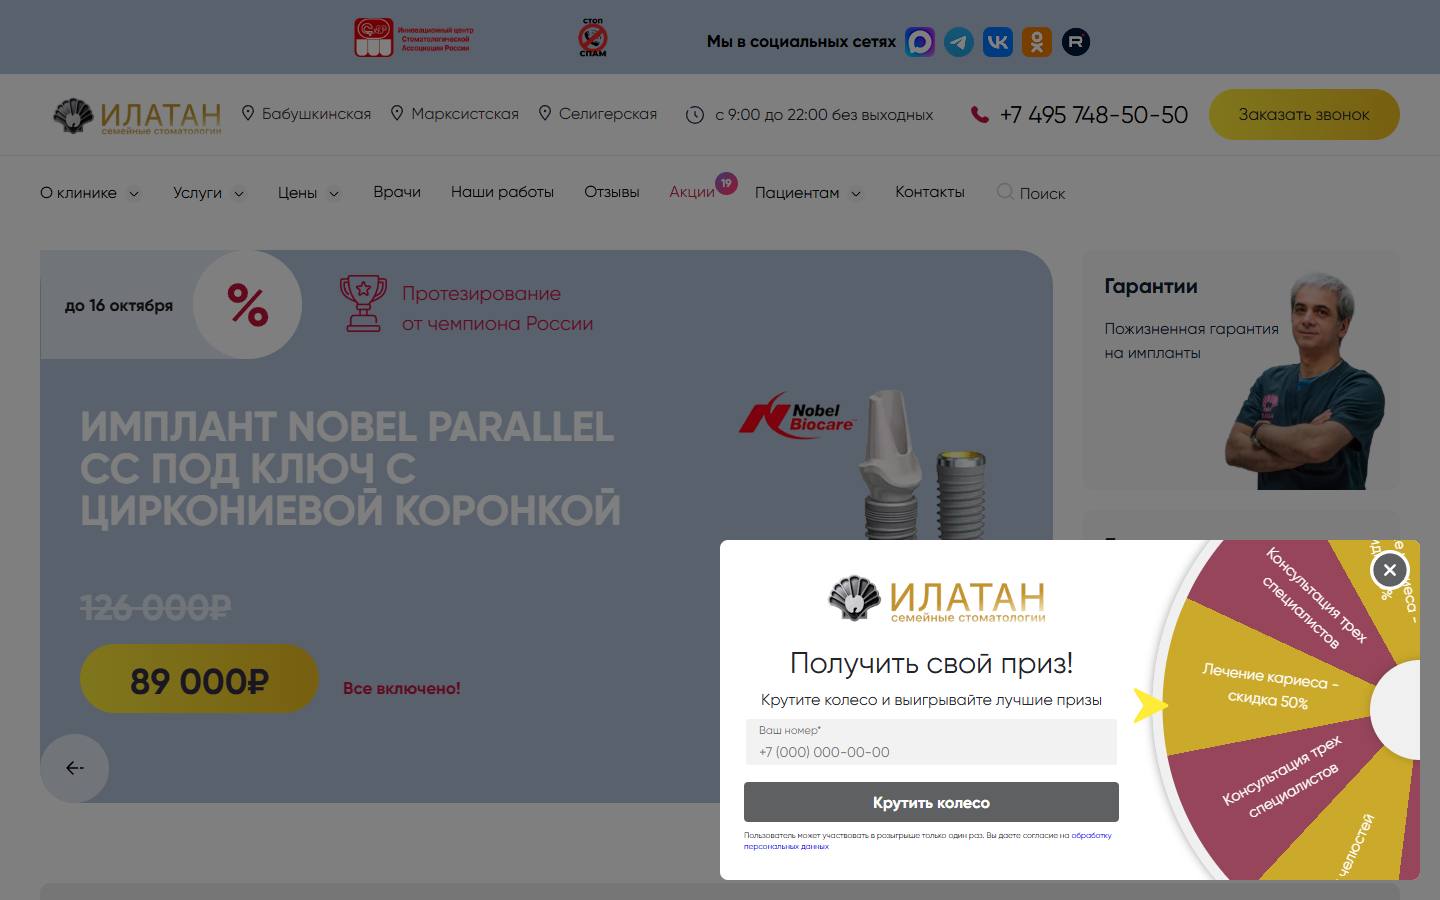Click the phone handset icon beside the number
This screenshot has width=1440, height=900.
980,114
